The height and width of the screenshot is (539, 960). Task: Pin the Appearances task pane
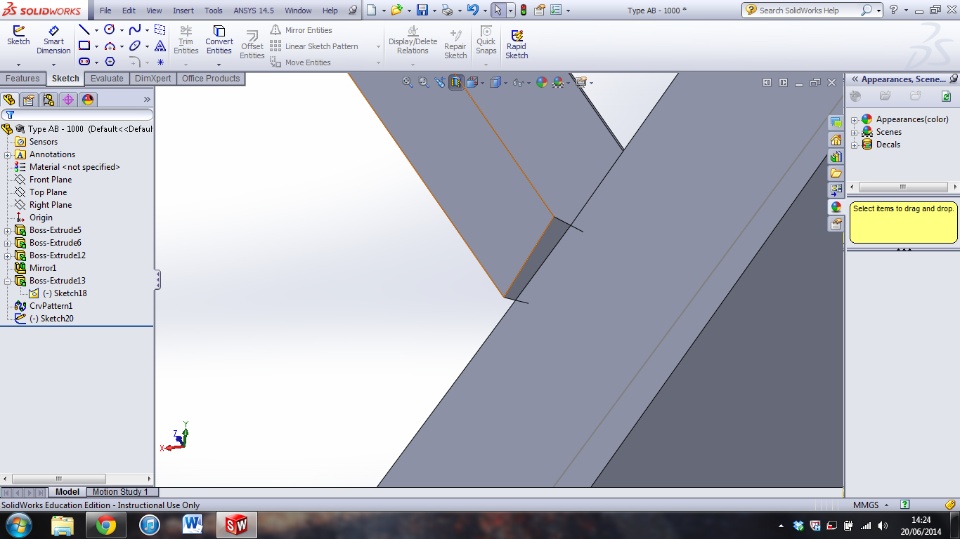point(954,79)
